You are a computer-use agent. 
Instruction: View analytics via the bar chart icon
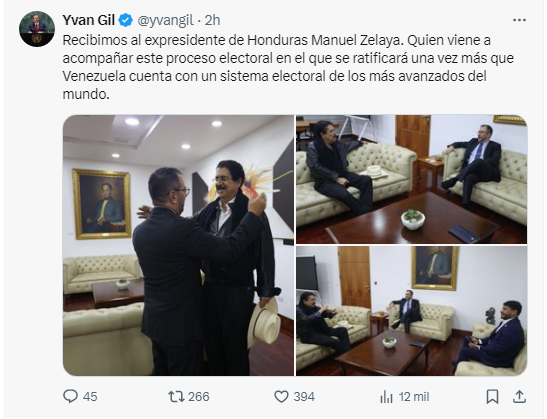pos(386,397)
